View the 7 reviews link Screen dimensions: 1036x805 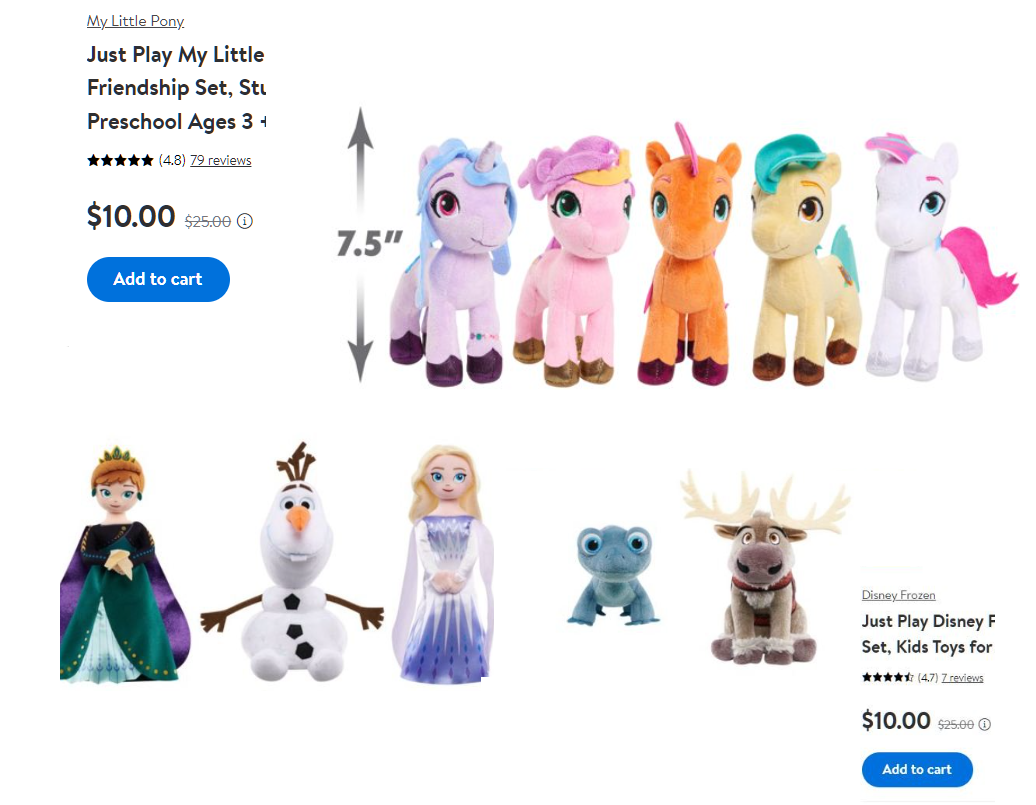pos(962,677)
